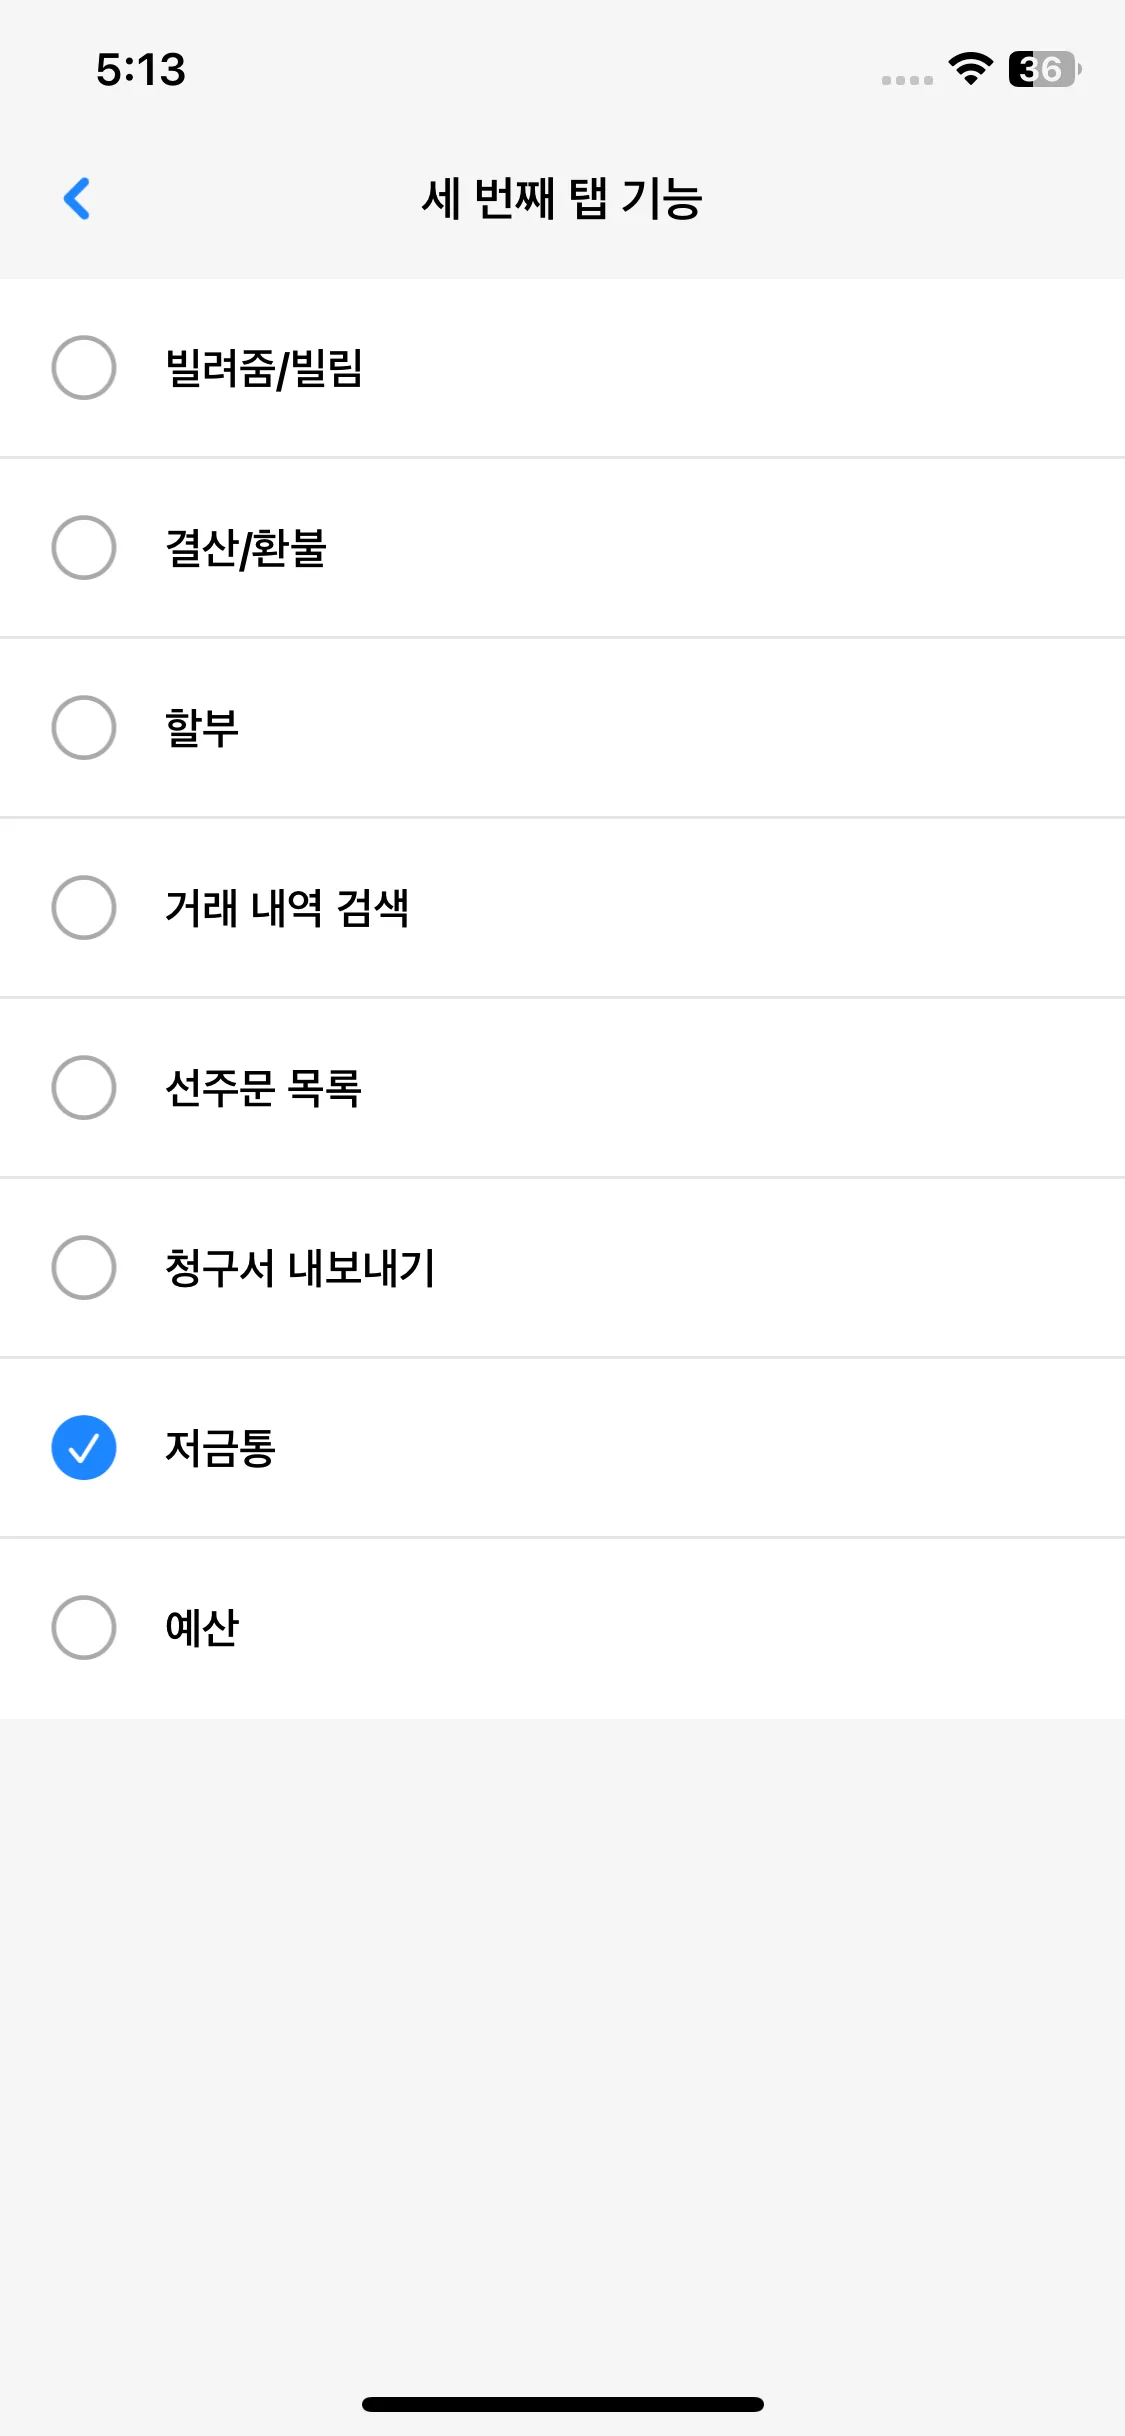This screenshot has width=1125, height=2436.
Task: Click the Wi-Fi status icon
Action: pos(970,69)
